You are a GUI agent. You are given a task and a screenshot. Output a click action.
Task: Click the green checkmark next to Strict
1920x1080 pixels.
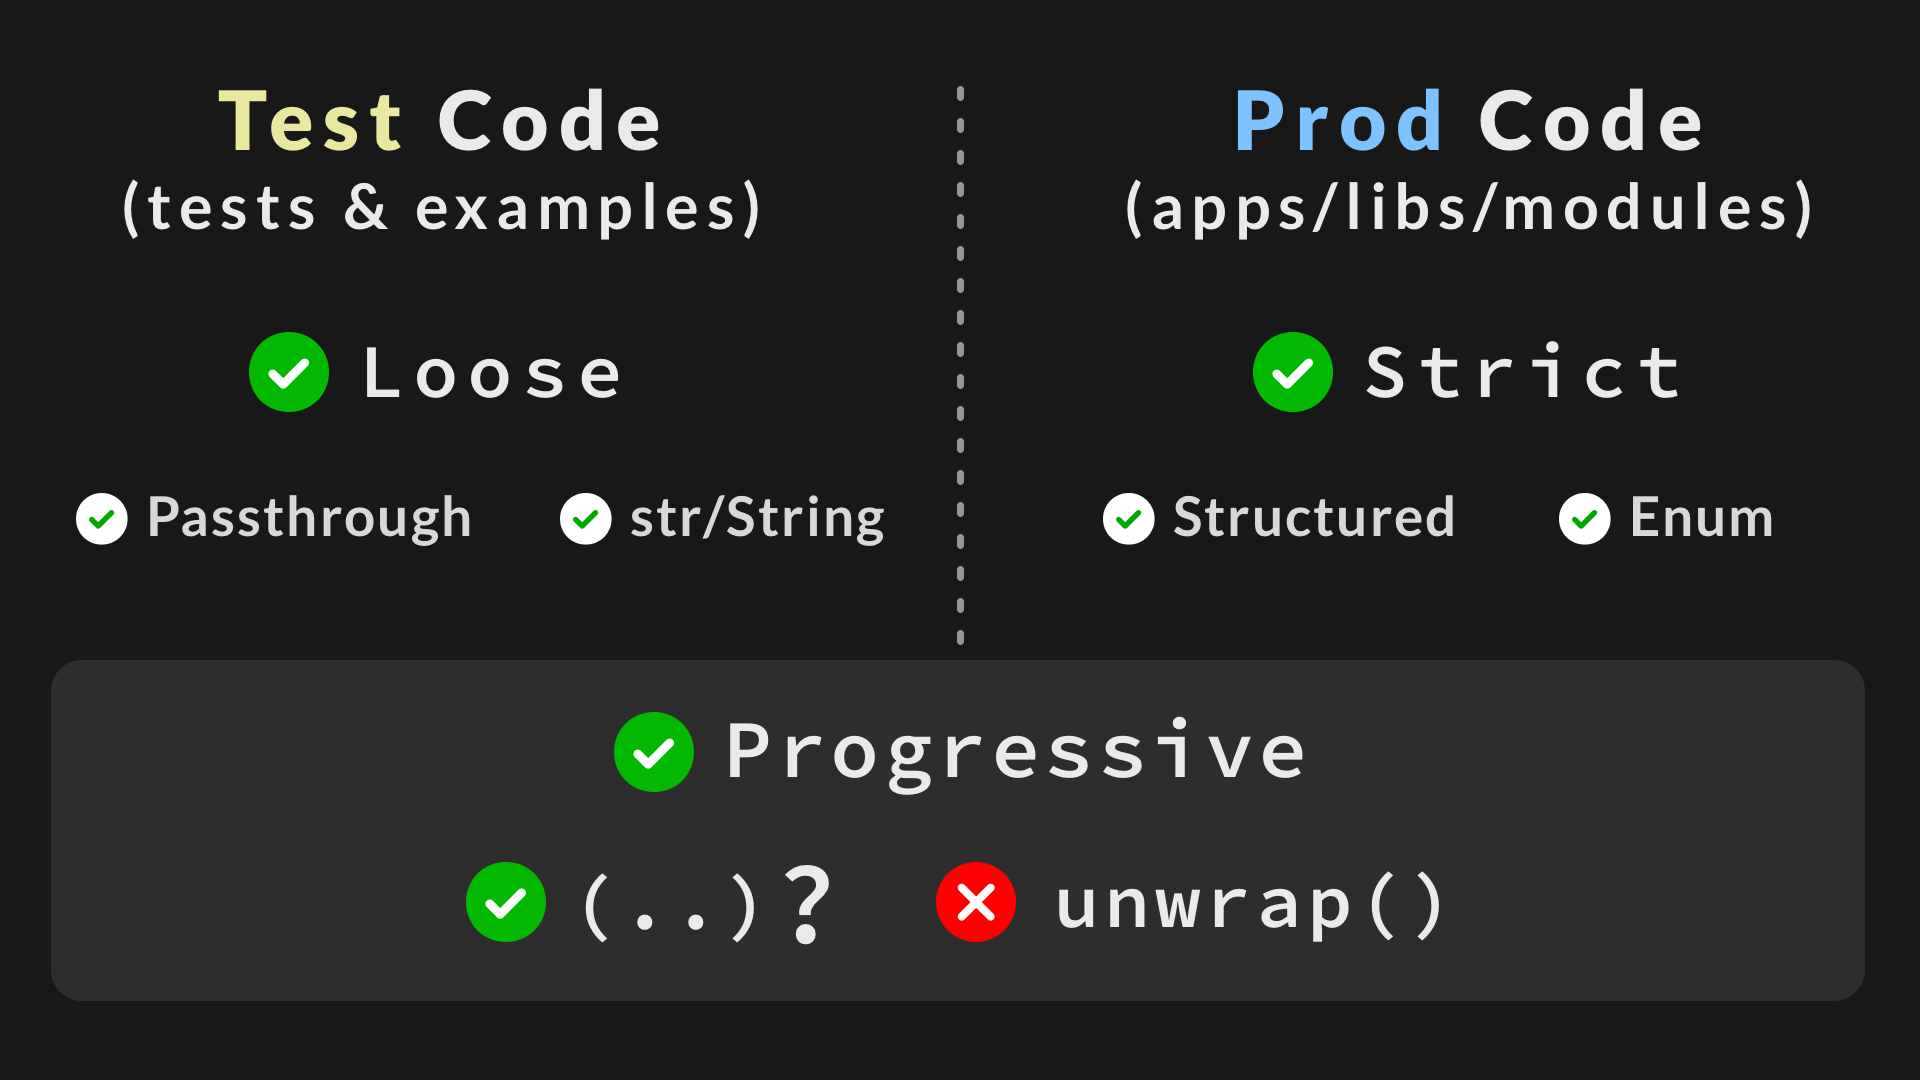coord(1293,372)
